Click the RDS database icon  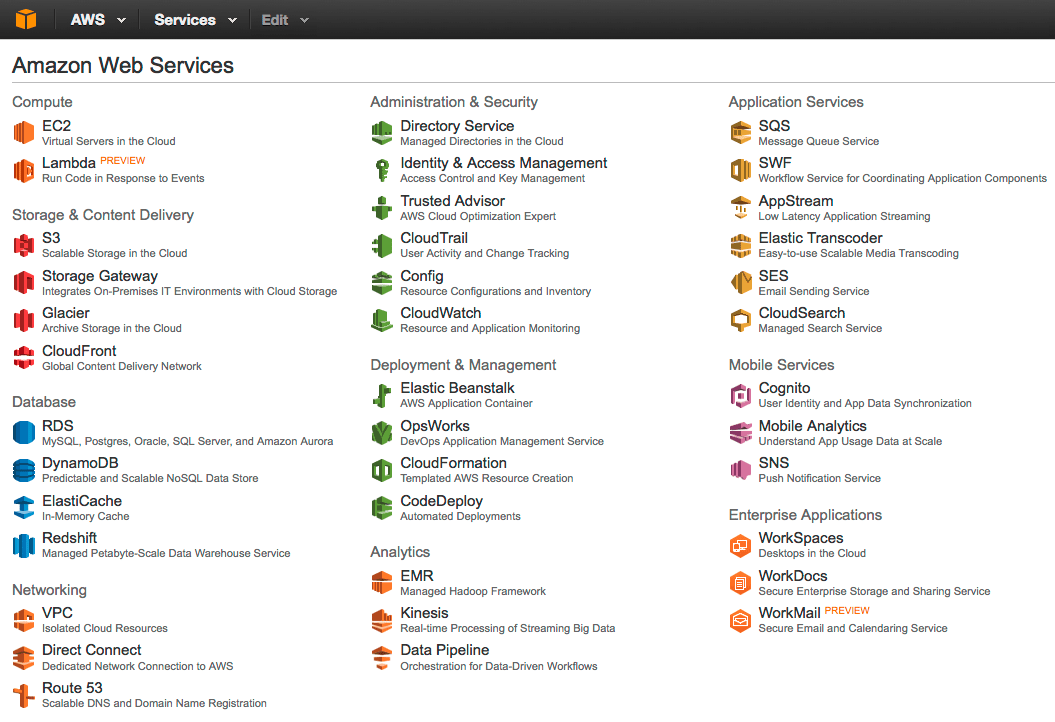point(24,431)
